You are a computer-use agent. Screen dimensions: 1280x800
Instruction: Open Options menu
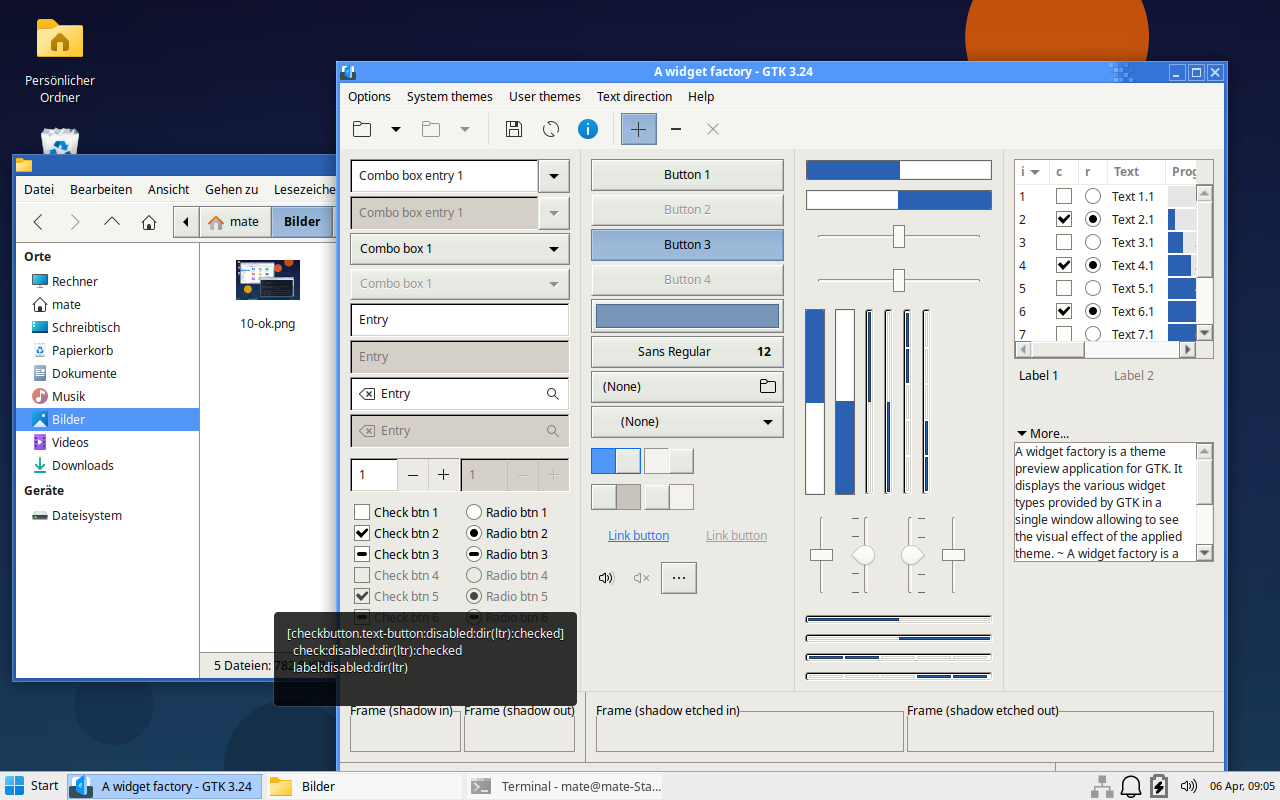point(369,97)
